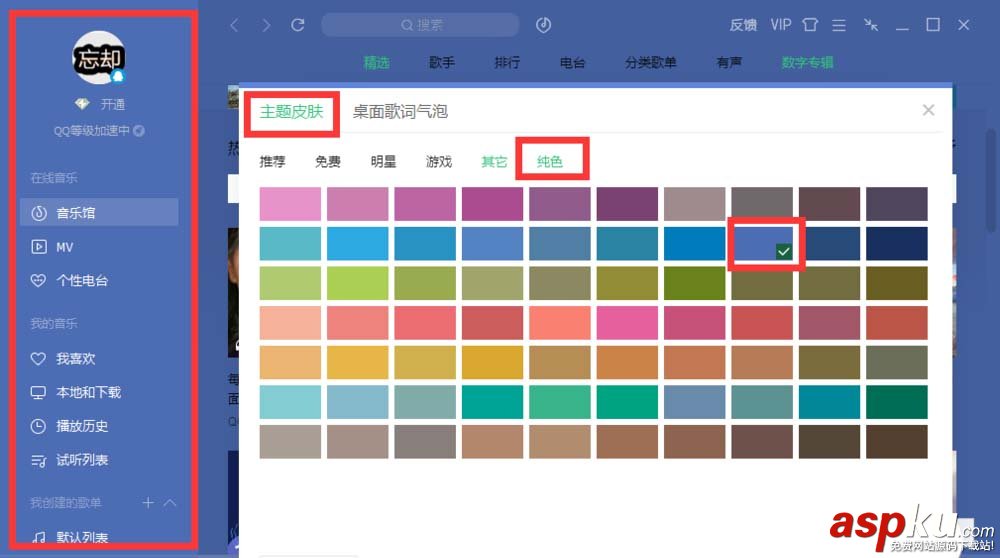Show 其它 skin category
Viewport: 1000px width, 558px height.
click(x=494, y=161)
